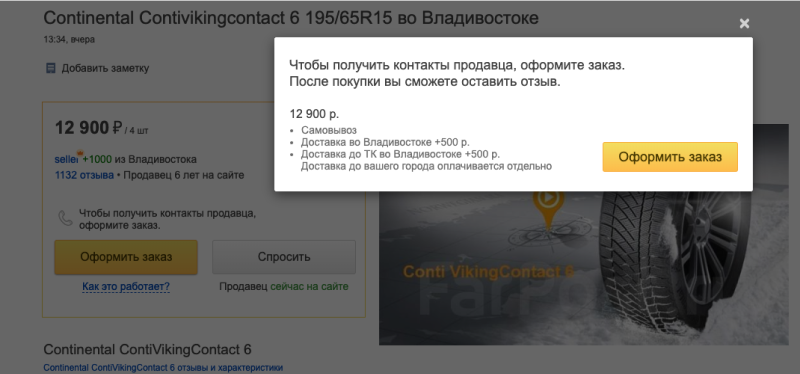The height and width of the screenshot is (374, 800).
Task: Open the 1132 отзыва link
Action: [x=84, y=176]
